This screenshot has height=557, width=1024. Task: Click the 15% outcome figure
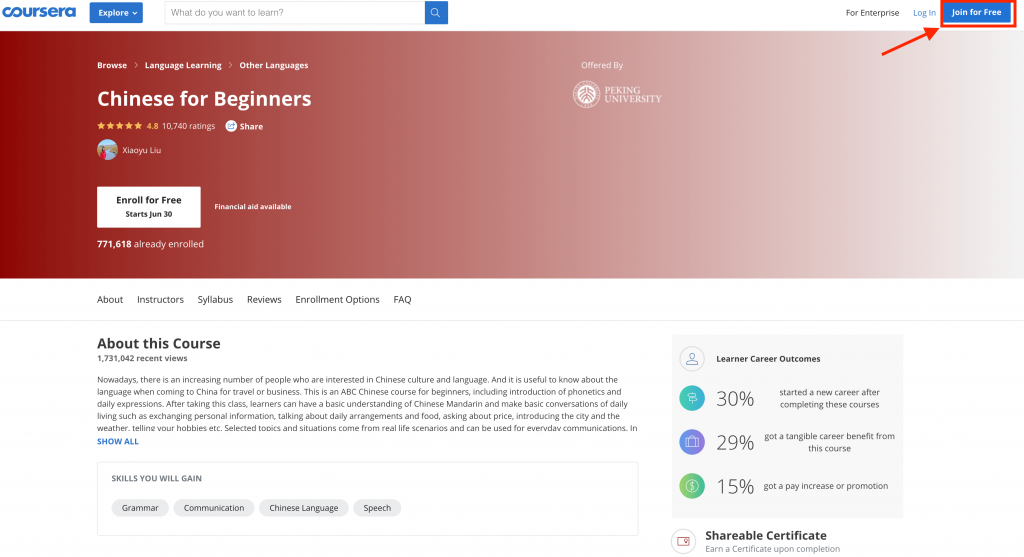coord(735,486)
